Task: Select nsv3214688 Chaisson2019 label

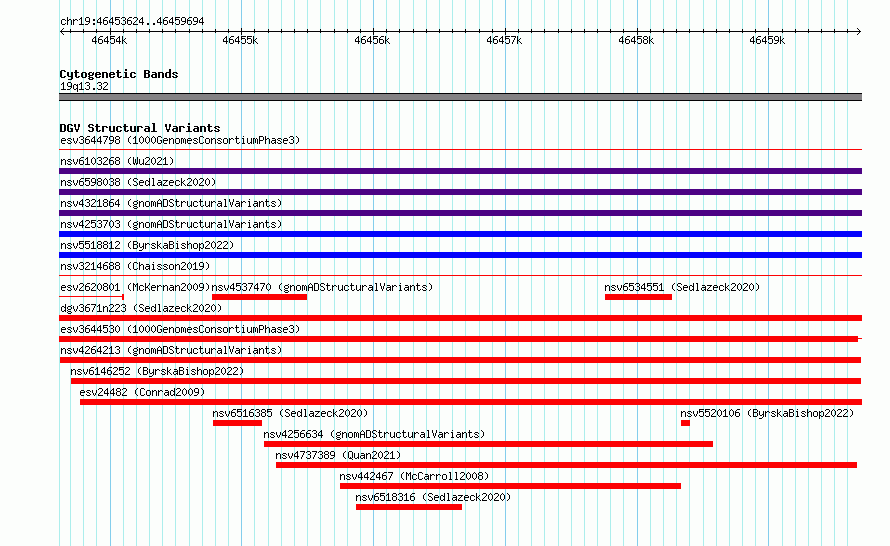Action: tap(135, 266)
